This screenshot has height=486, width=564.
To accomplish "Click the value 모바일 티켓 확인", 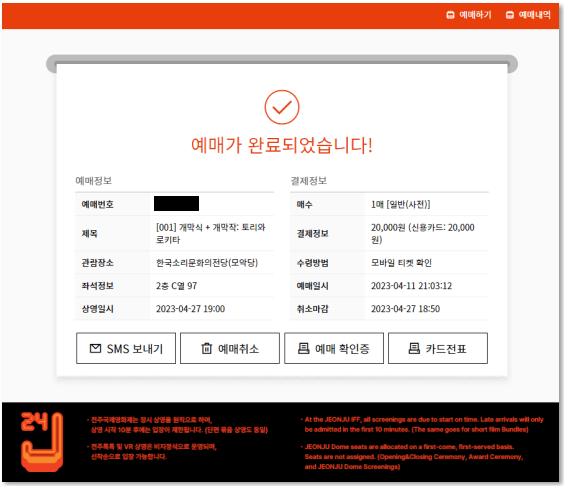I will [x=401, y=263].
